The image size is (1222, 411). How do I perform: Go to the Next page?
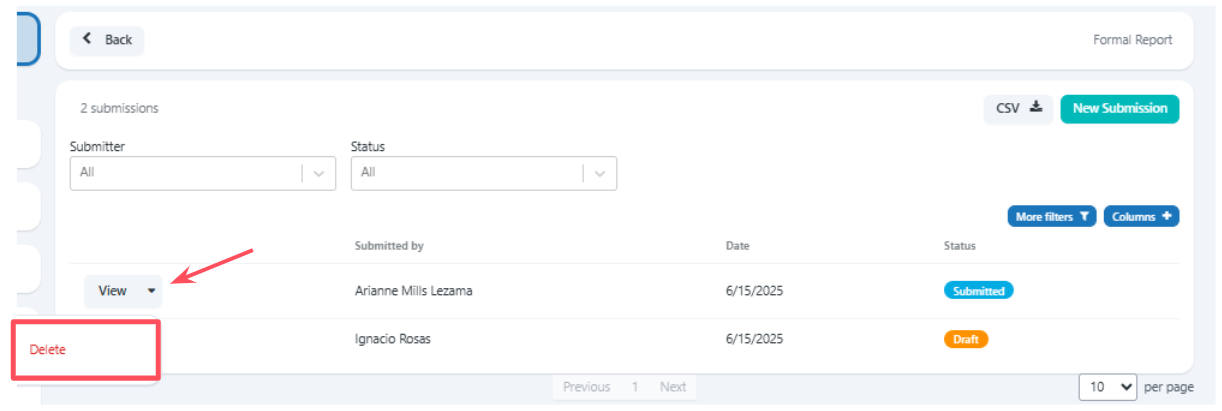[673, 387]
